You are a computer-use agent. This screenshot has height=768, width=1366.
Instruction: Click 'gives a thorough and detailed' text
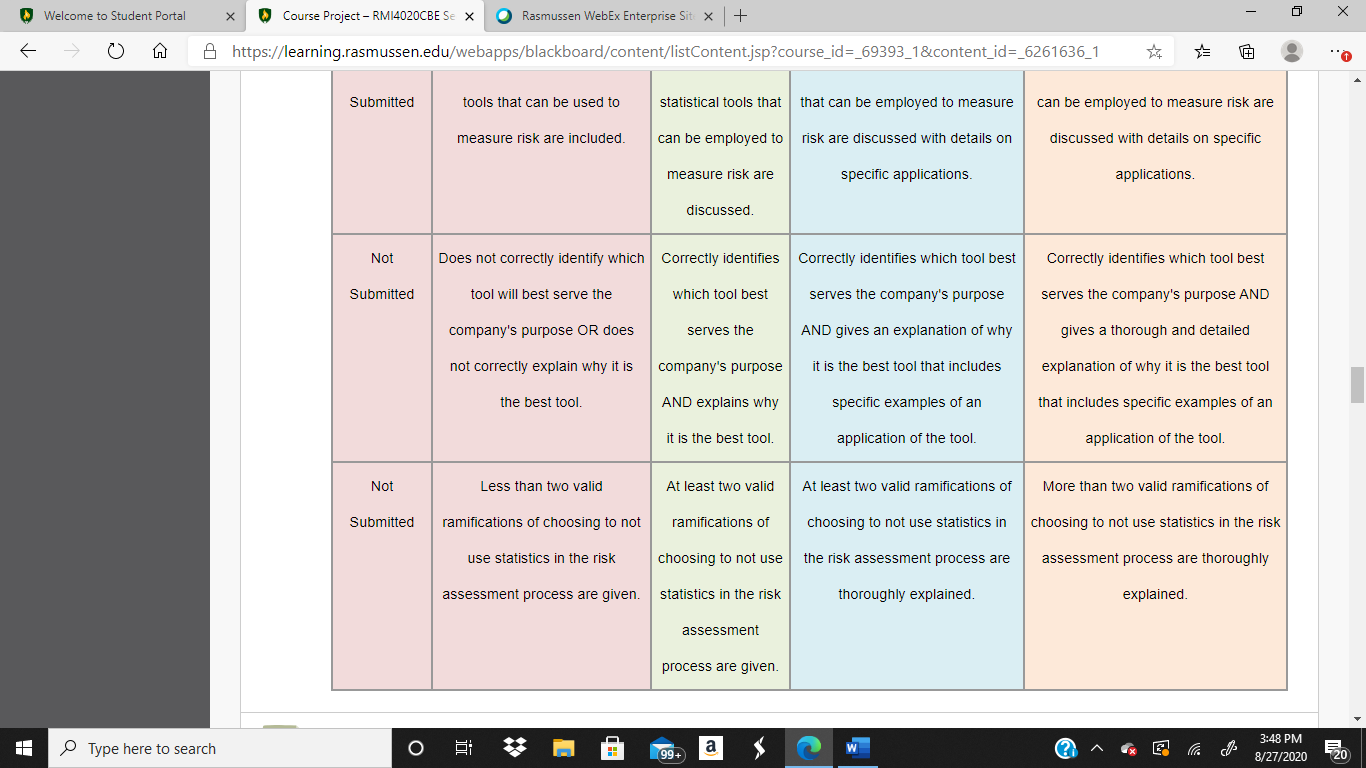[x=1155, y=330]
